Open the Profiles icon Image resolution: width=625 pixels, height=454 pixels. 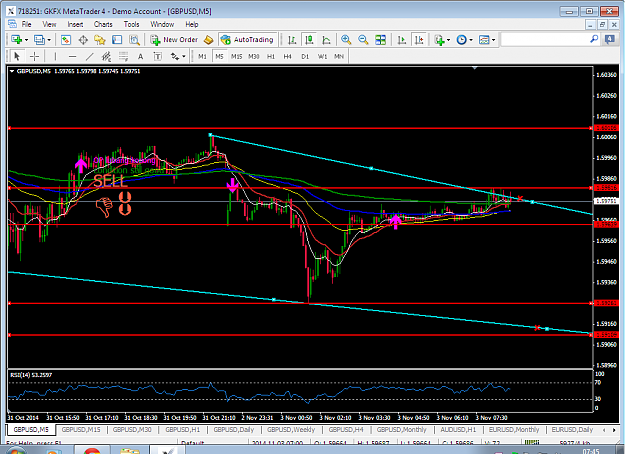[39, 40]
